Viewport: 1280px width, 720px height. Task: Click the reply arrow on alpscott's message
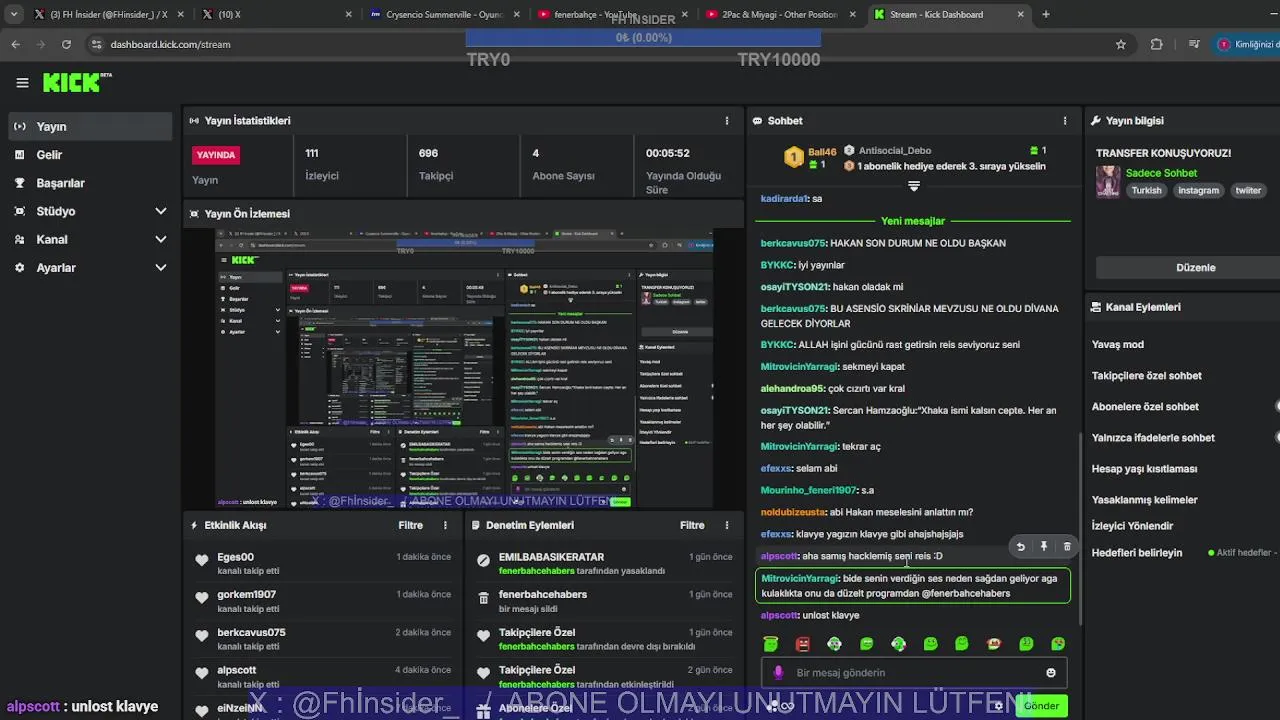click(x=1020, y=547)
